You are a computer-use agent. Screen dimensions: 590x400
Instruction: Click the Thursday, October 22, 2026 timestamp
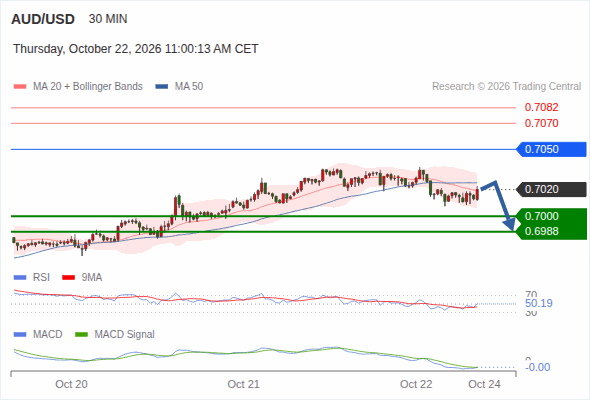pyautogui.click(x=135, y=49)
